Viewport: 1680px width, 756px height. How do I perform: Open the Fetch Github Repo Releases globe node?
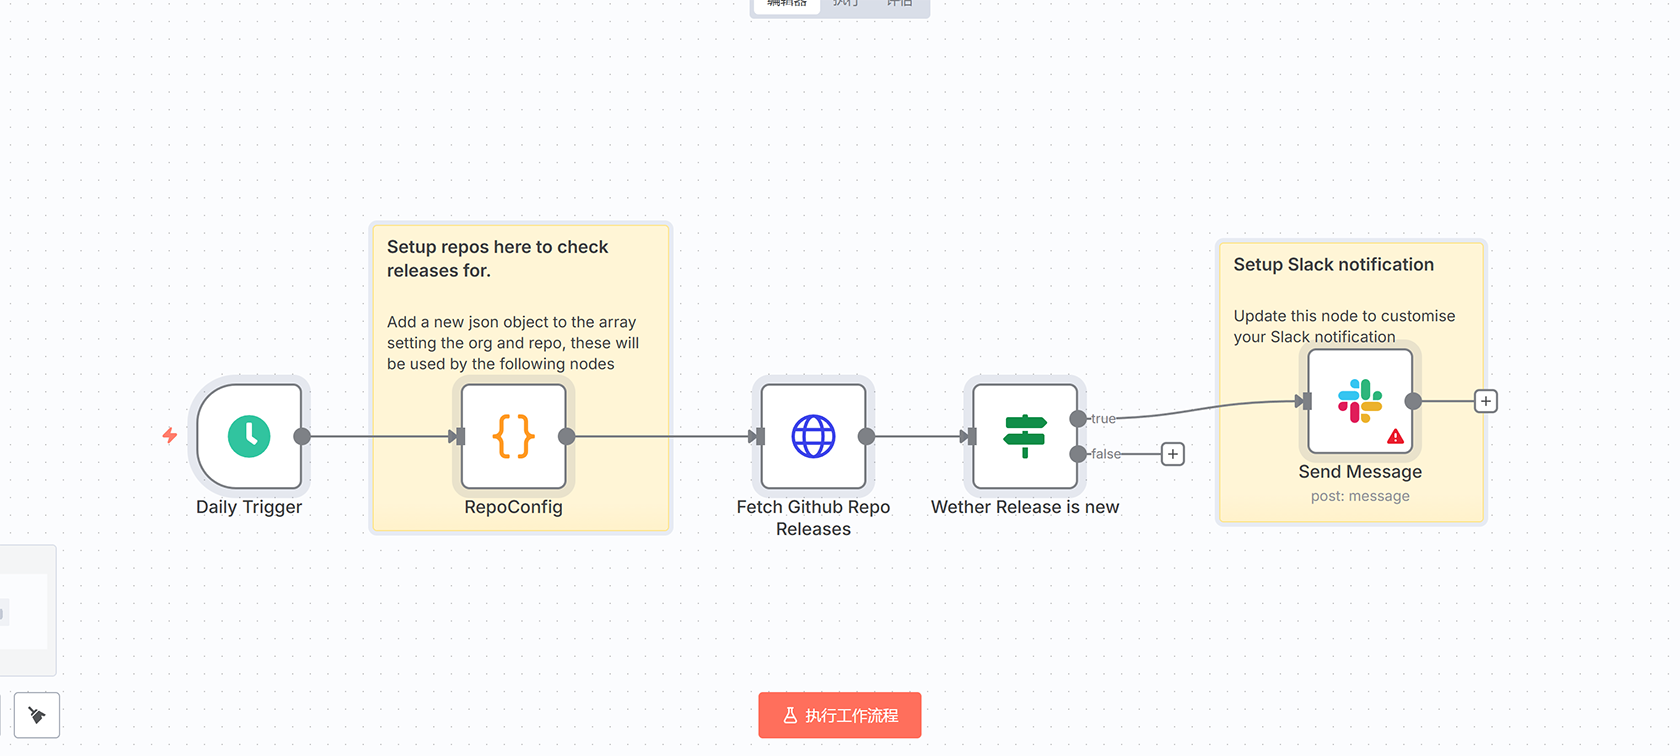tap(813, 437)
